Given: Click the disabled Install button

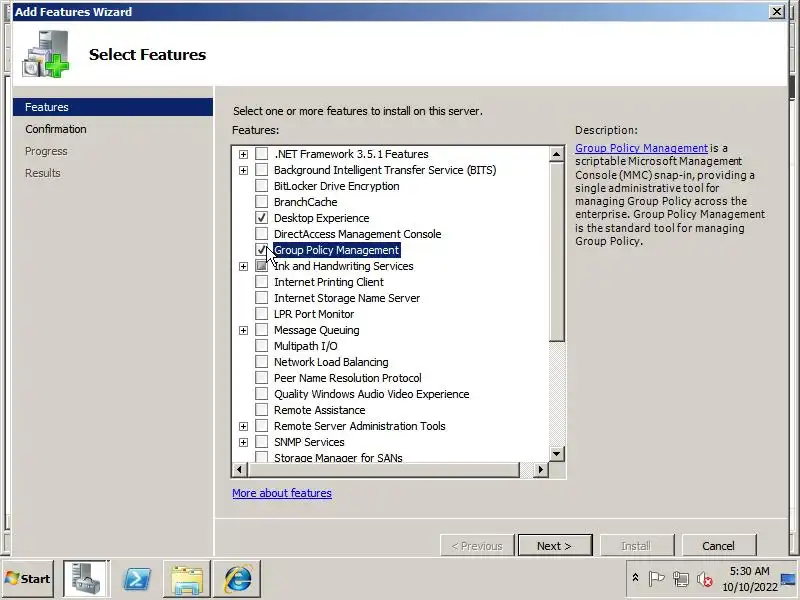Looking at the screenshot, I should 637,546.
